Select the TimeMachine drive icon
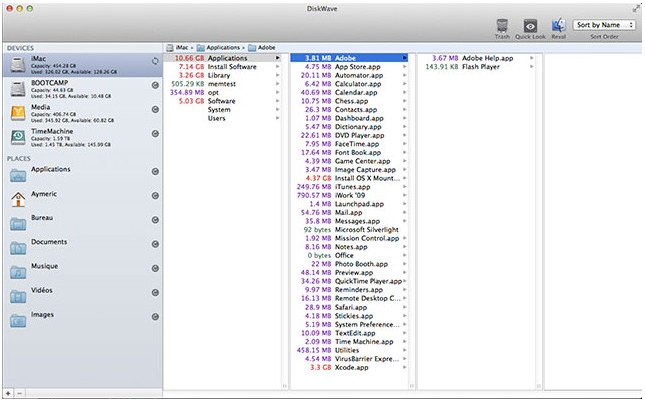 tap(18, 137)
